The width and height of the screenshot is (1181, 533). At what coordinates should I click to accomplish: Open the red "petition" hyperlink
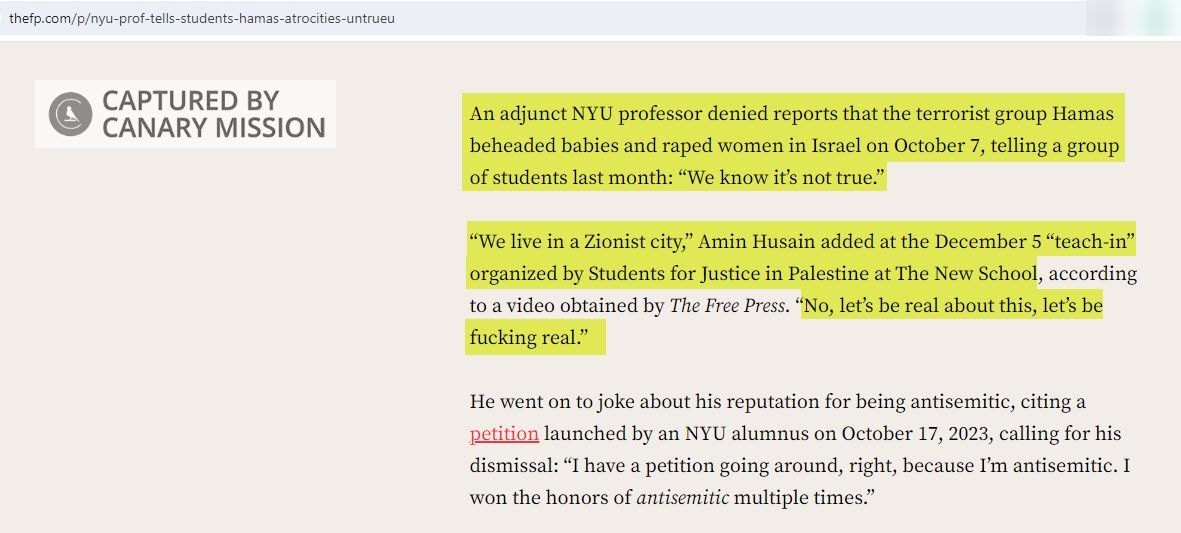(504, 434)
